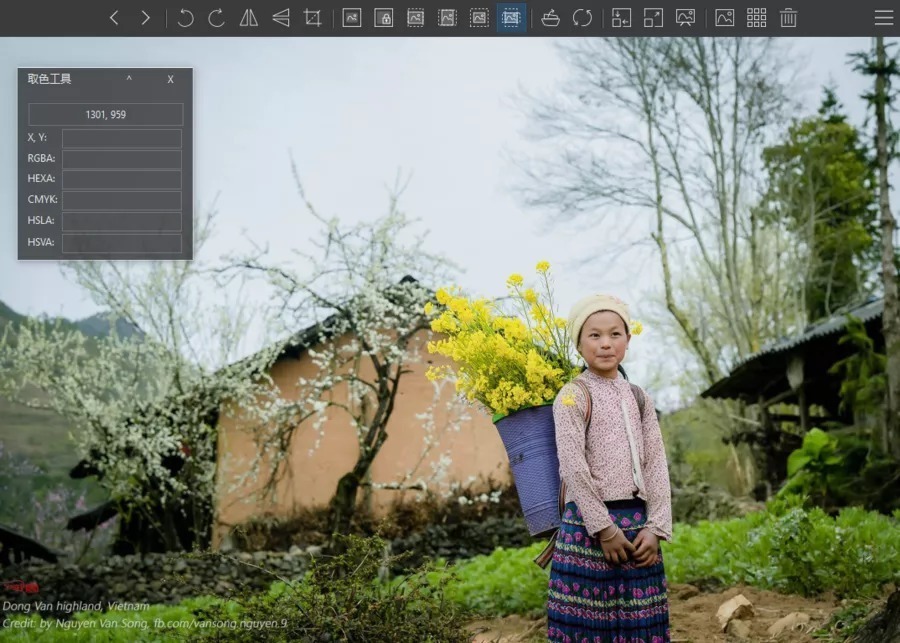The image size is (900, 643).
Task: Click the 1301, 959 color display box
Action: [105, 114]
